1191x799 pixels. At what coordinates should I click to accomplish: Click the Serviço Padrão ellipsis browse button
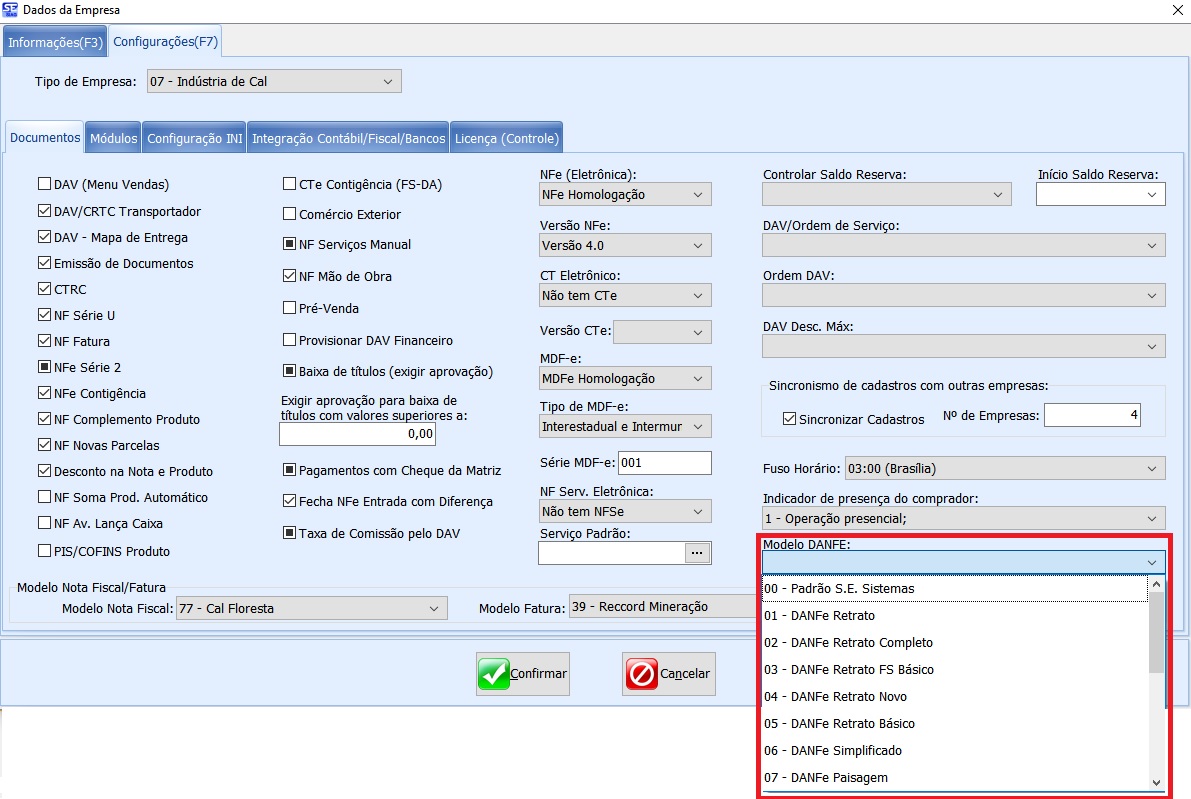point(697,552)
